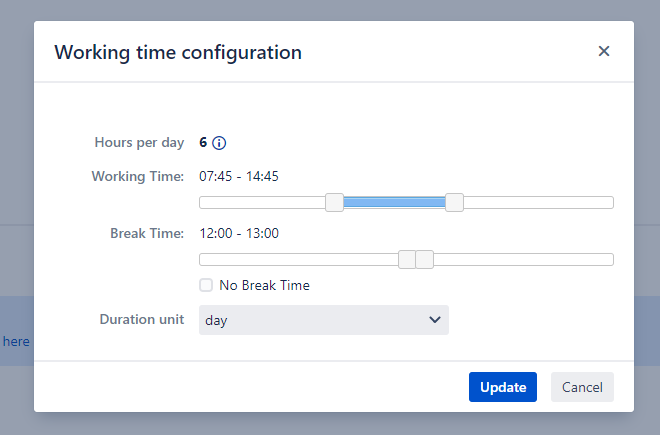Click the 07:45 - 14:45 working time value
Image resolution: width=660 pixels, height=435 pixels.
[x=239, y=176]
